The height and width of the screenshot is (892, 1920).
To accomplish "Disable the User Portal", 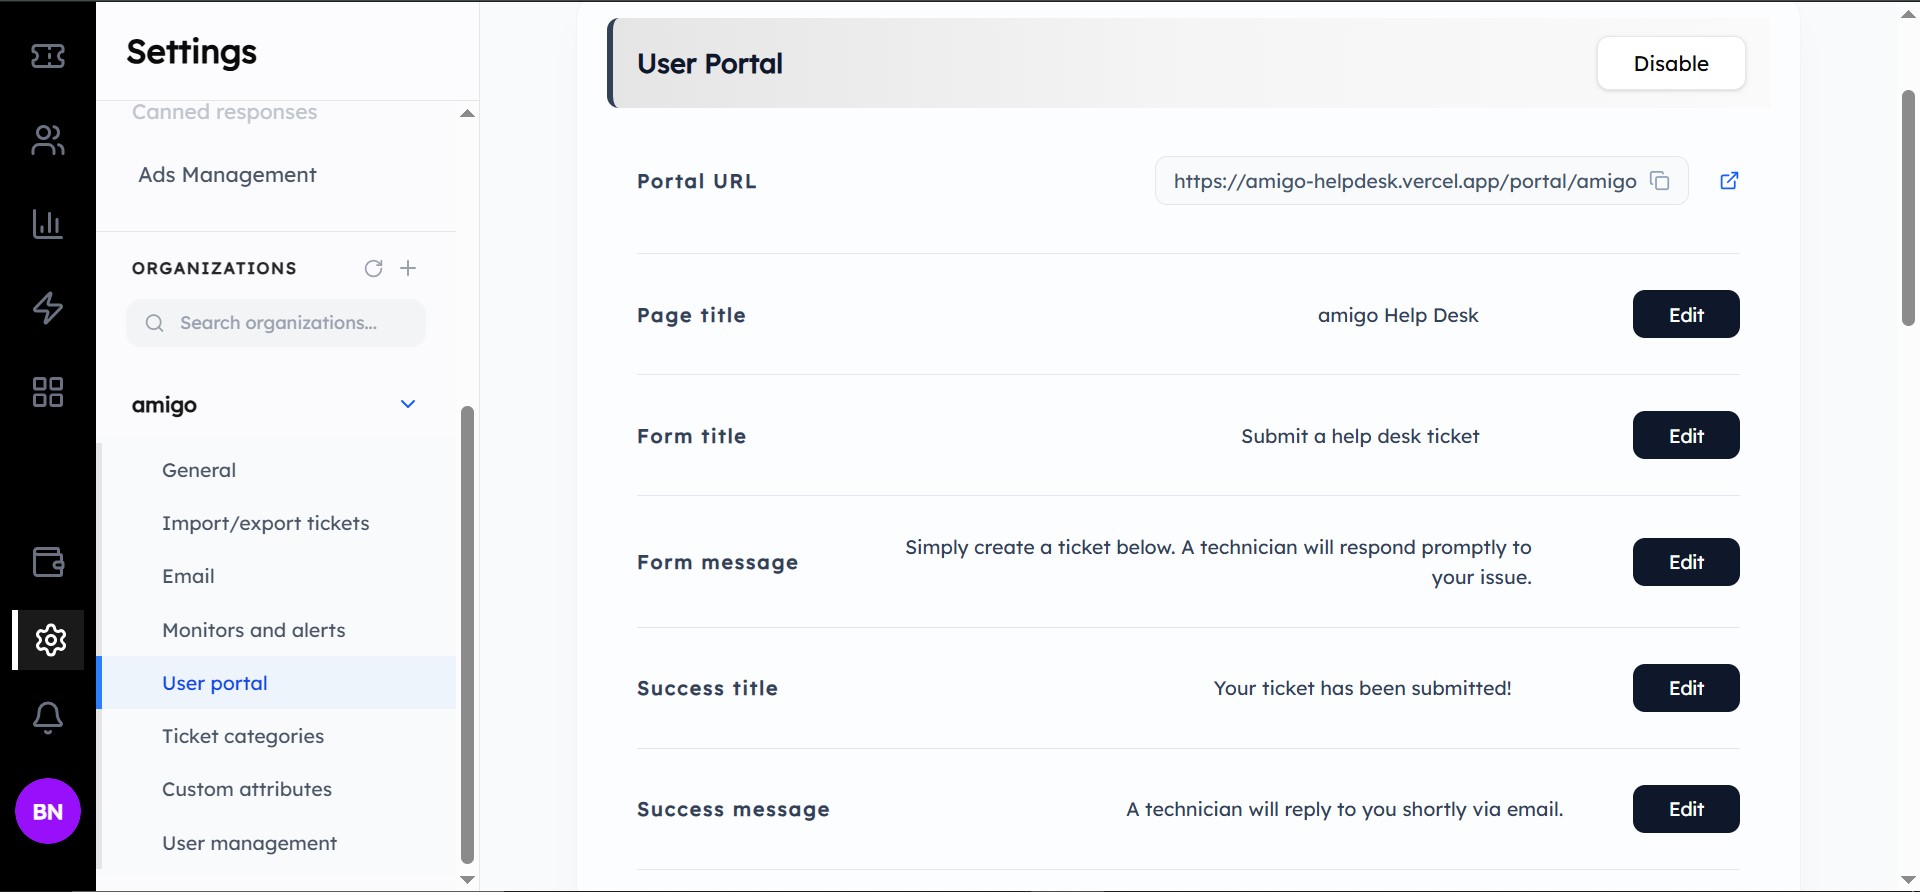I will (1671, 63).
